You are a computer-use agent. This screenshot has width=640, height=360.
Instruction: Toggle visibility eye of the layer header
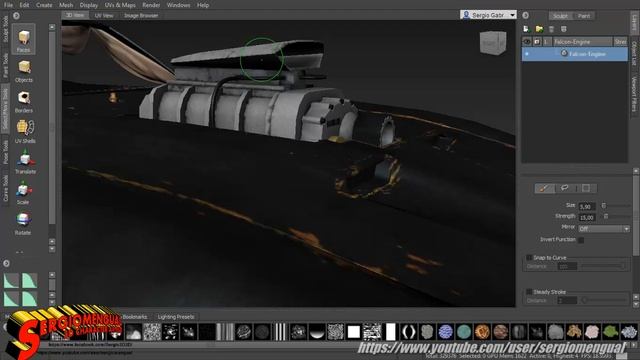coord(527,42)
